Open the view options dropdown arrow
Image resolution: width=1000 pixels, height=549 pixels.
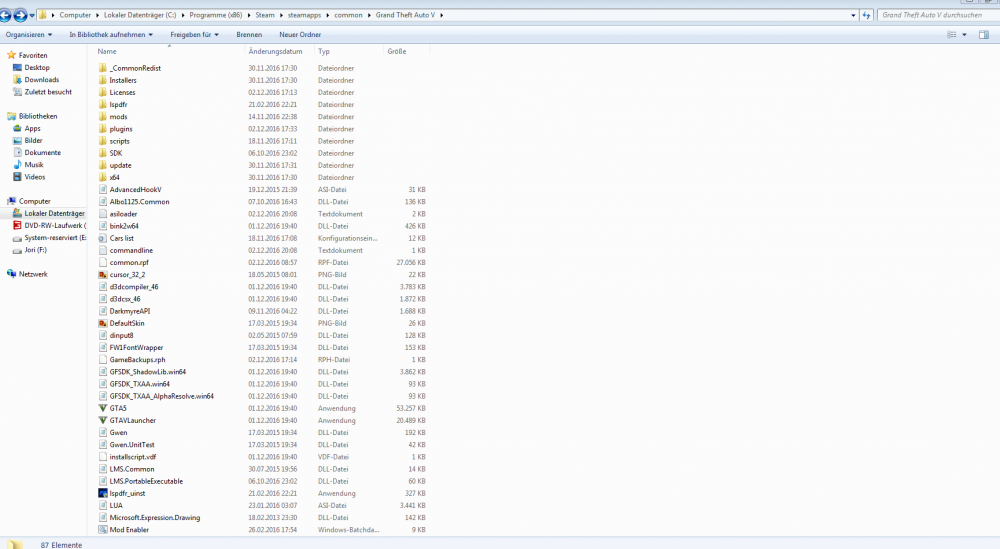pos(964,34)
